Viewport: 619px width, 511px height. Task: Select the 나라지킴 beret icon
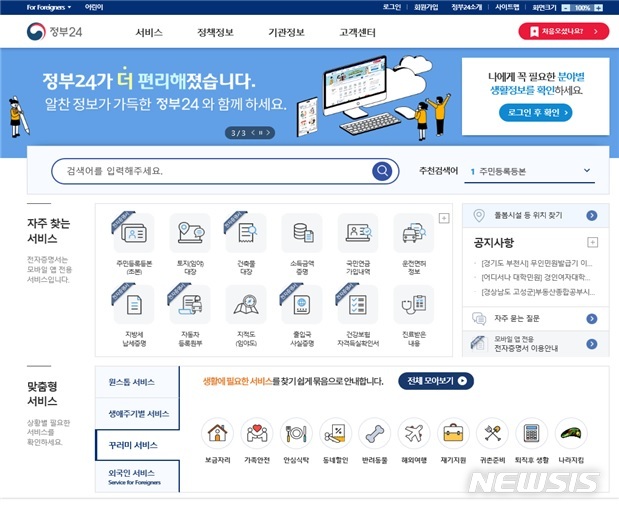click(x=571, y=433)
